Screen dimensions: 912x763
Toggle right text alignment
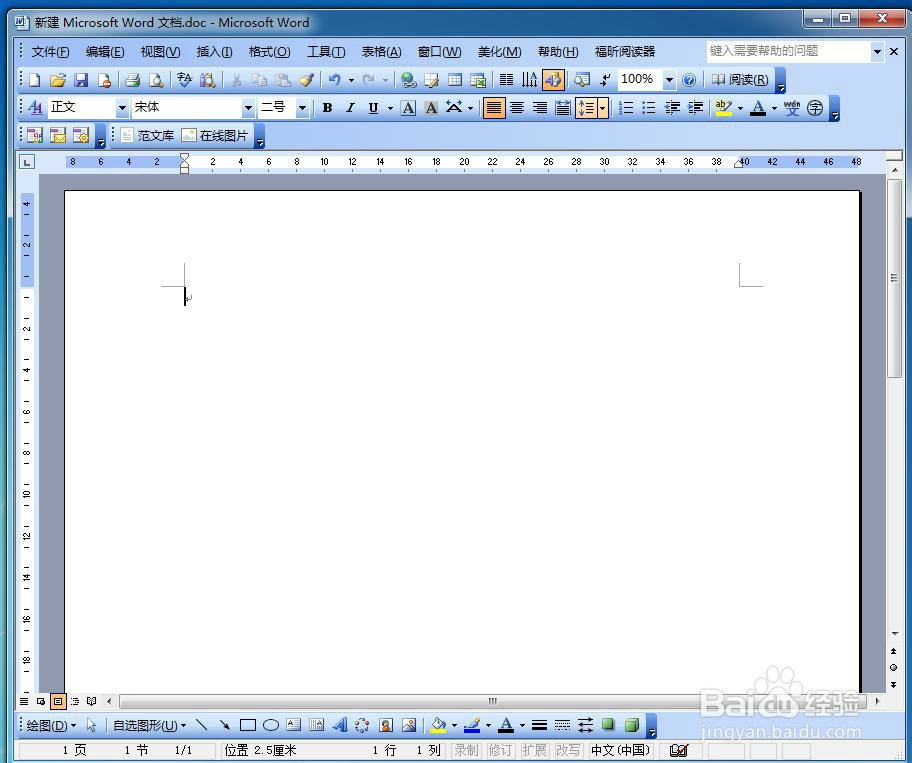tap(540, 108)
